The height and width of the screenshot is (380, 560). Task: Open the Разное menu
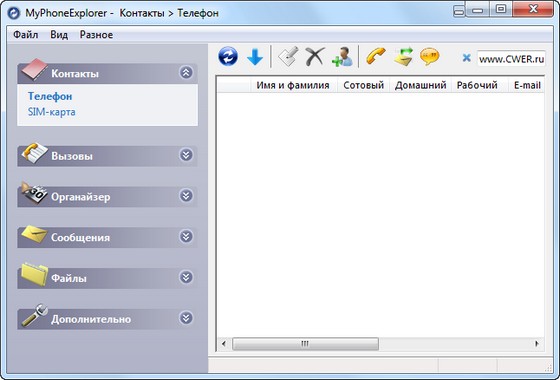pyautogui.click(x=96, y=35)
